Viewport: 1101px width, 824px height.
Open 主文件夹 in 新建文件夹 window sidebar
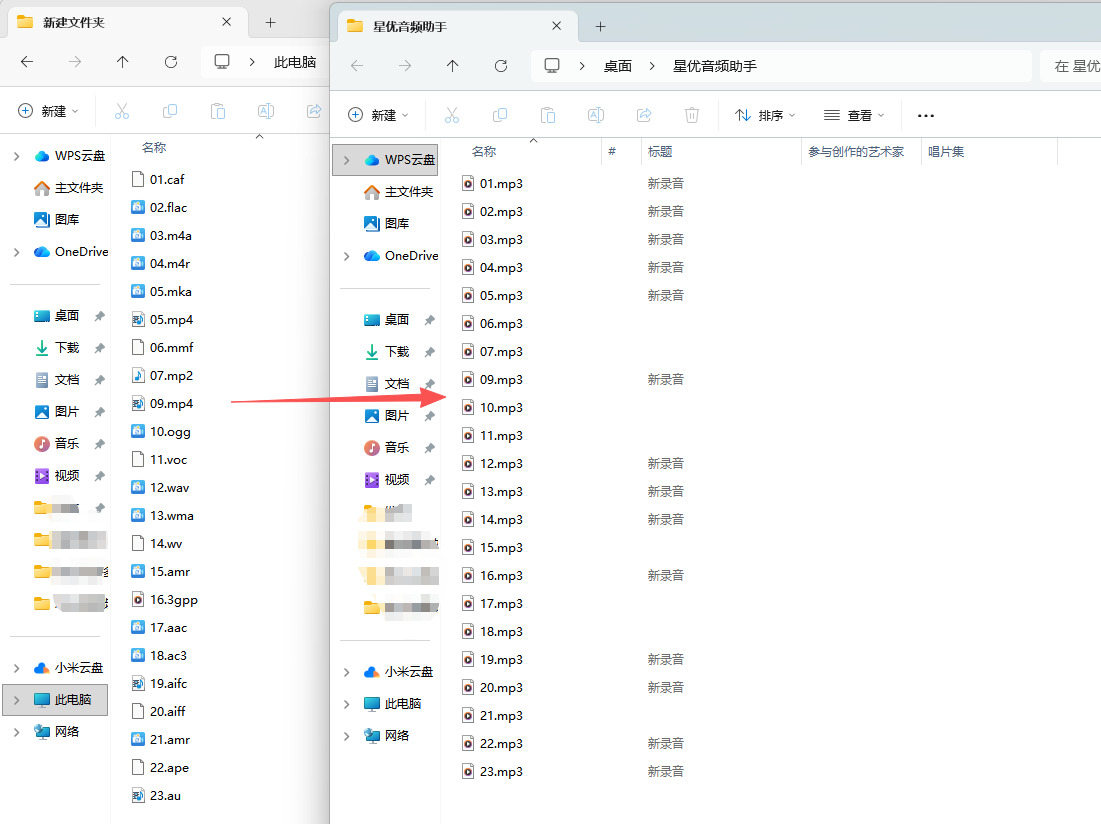coord(69,187)
